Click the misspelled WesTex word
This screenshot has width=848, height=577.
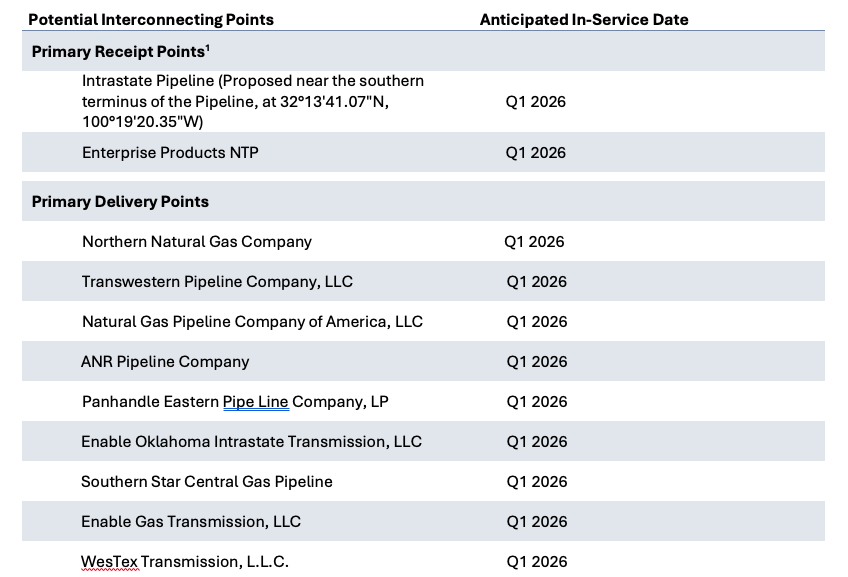pyautogui.click(x=109, y=562)
